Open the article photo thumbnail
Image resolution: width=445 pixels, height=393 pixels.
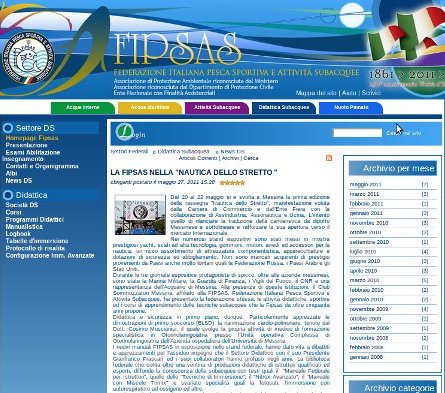click(140, 215)
